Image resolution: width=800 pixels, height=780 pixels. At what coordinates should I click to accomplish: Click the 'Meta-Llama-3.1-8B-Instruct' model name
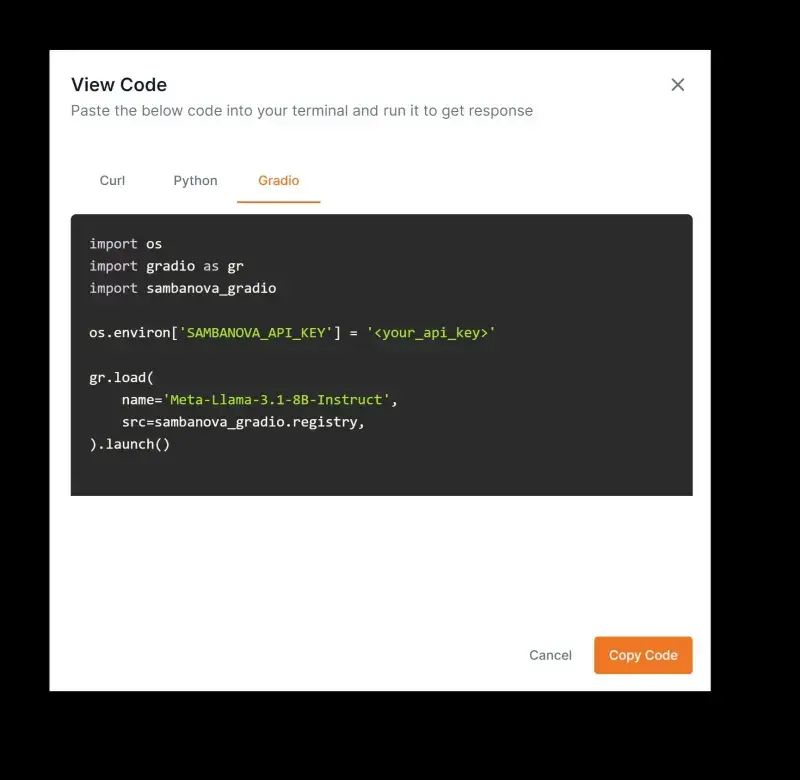(x=277, y=399)
